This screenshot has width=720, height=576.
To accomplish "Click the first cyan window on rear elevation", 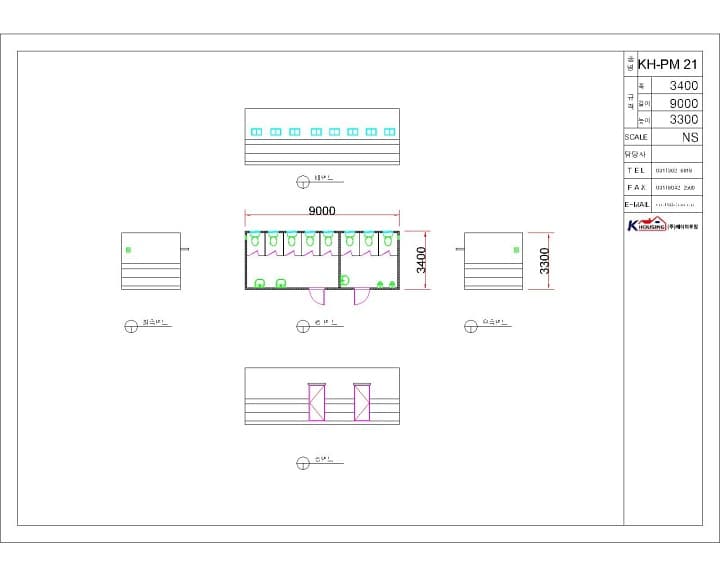I will point(256,132).
